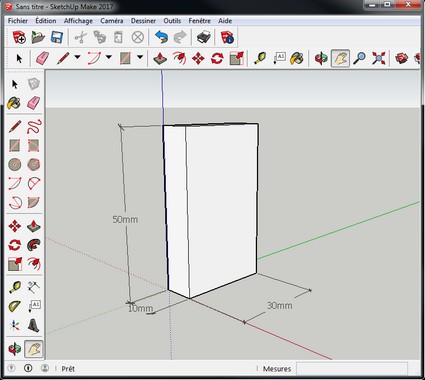
Task: Choose the Freehand tool in the Large Tool Set
Action: (x=34, y=127)
